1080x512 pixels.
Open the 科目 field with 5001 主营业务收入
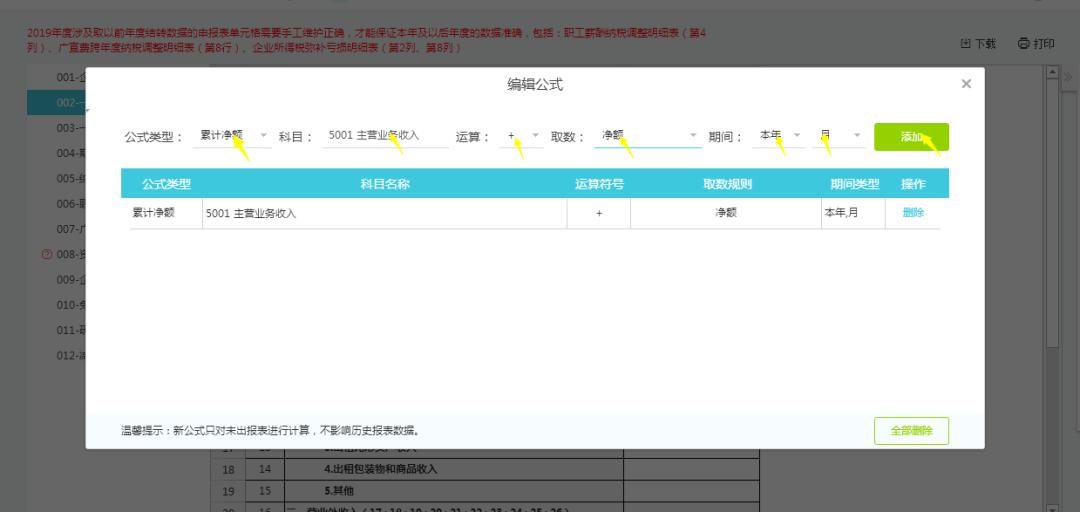(384, 136)
